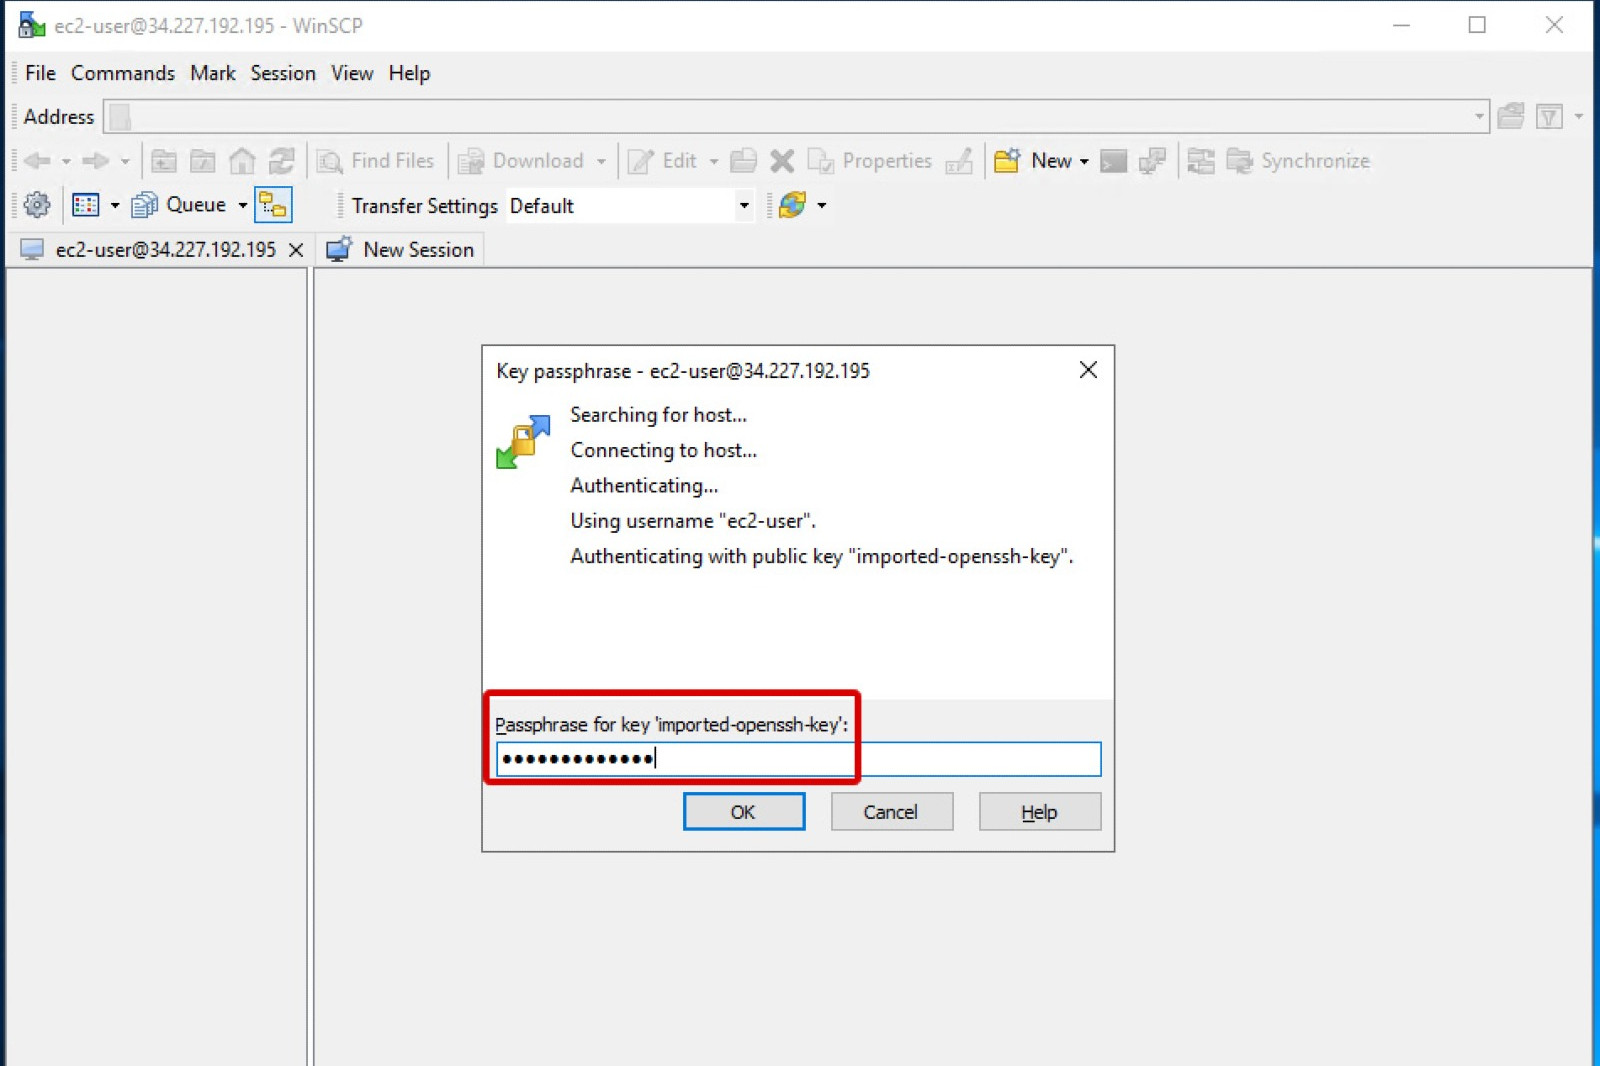The width and height of the screenshot is (1600, 1066).
Task: Open the View menu
Action: [352, 73]
